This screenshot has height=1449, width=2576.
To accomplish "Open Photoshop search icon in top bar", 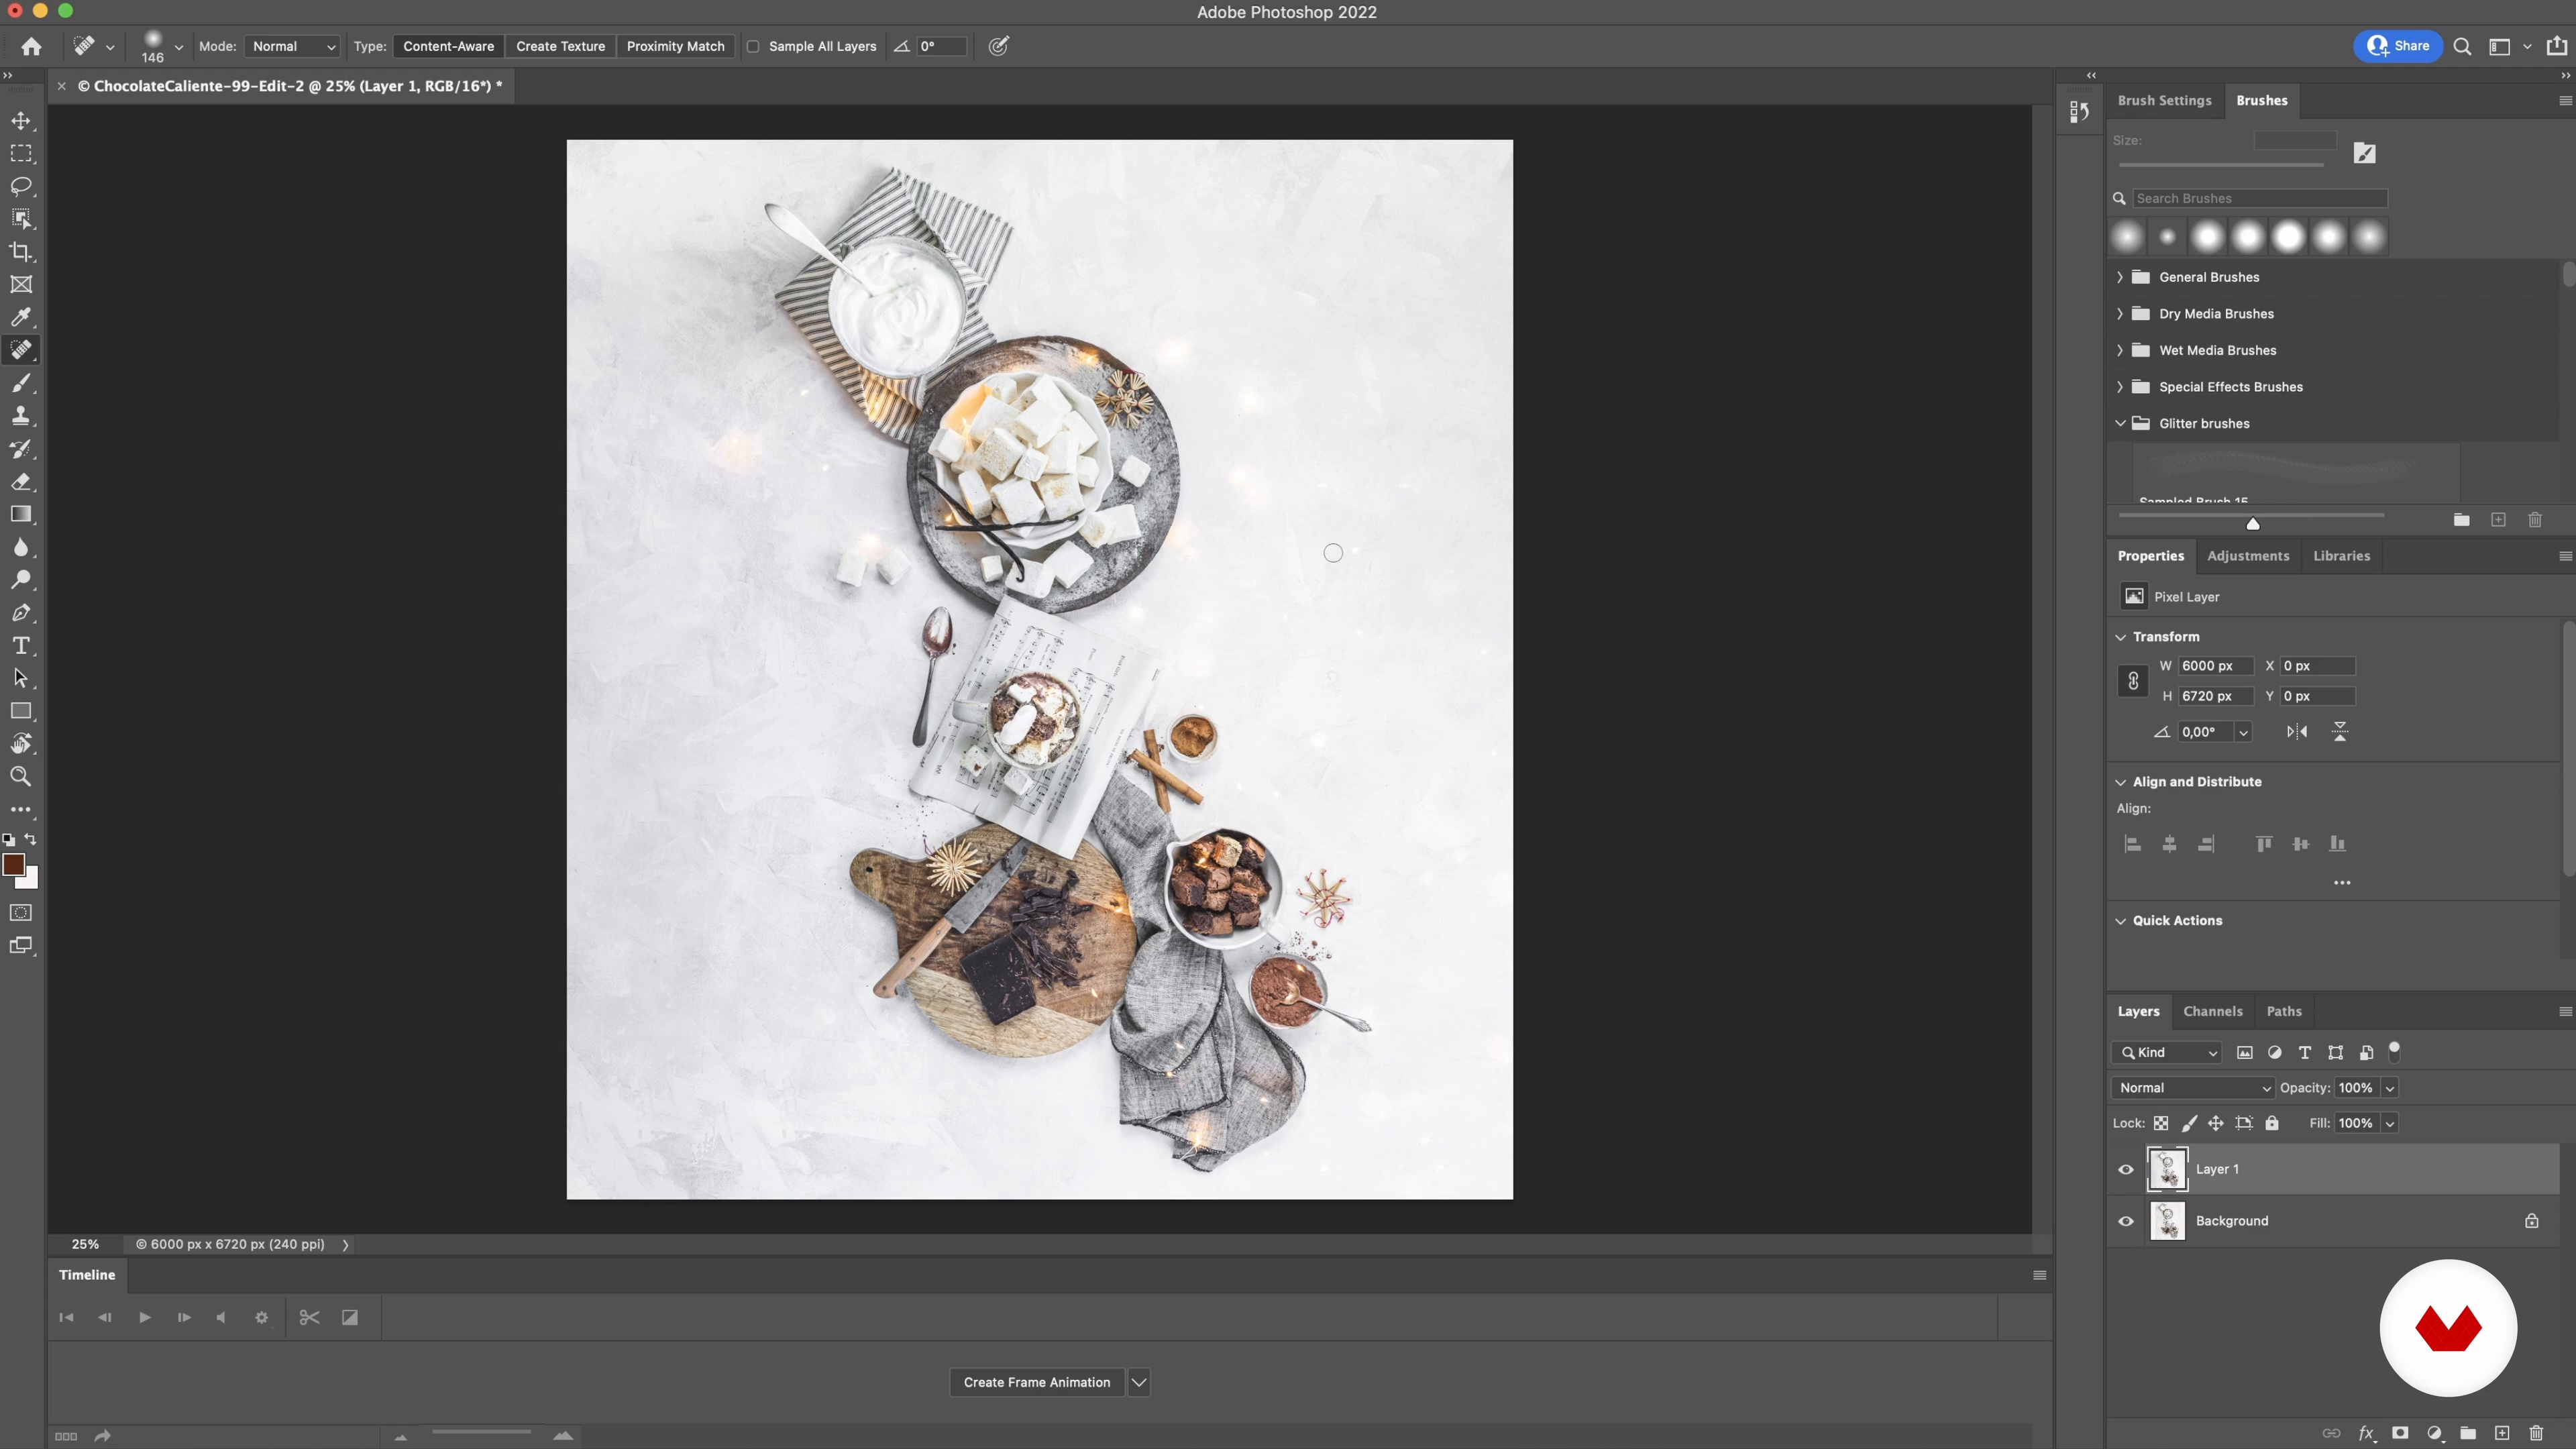I will point(2462,46).
